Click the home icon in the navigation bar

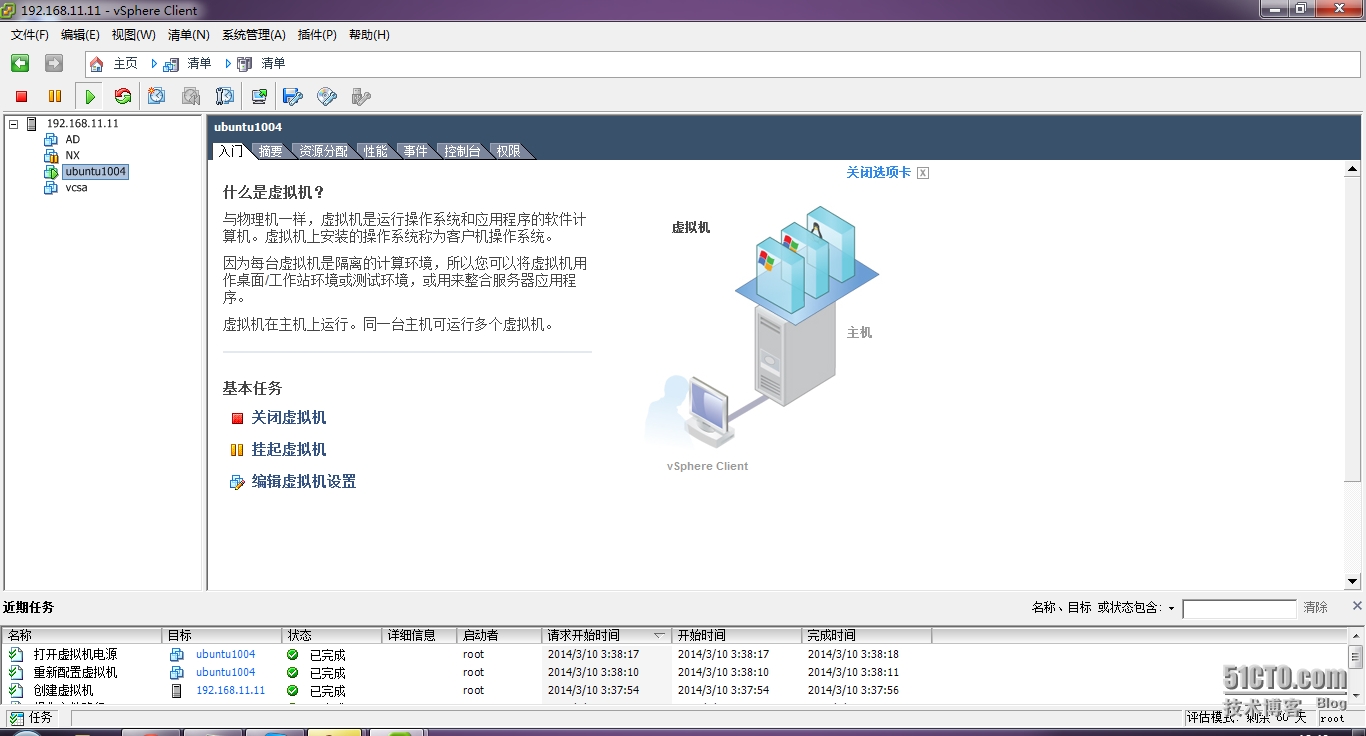97,64
